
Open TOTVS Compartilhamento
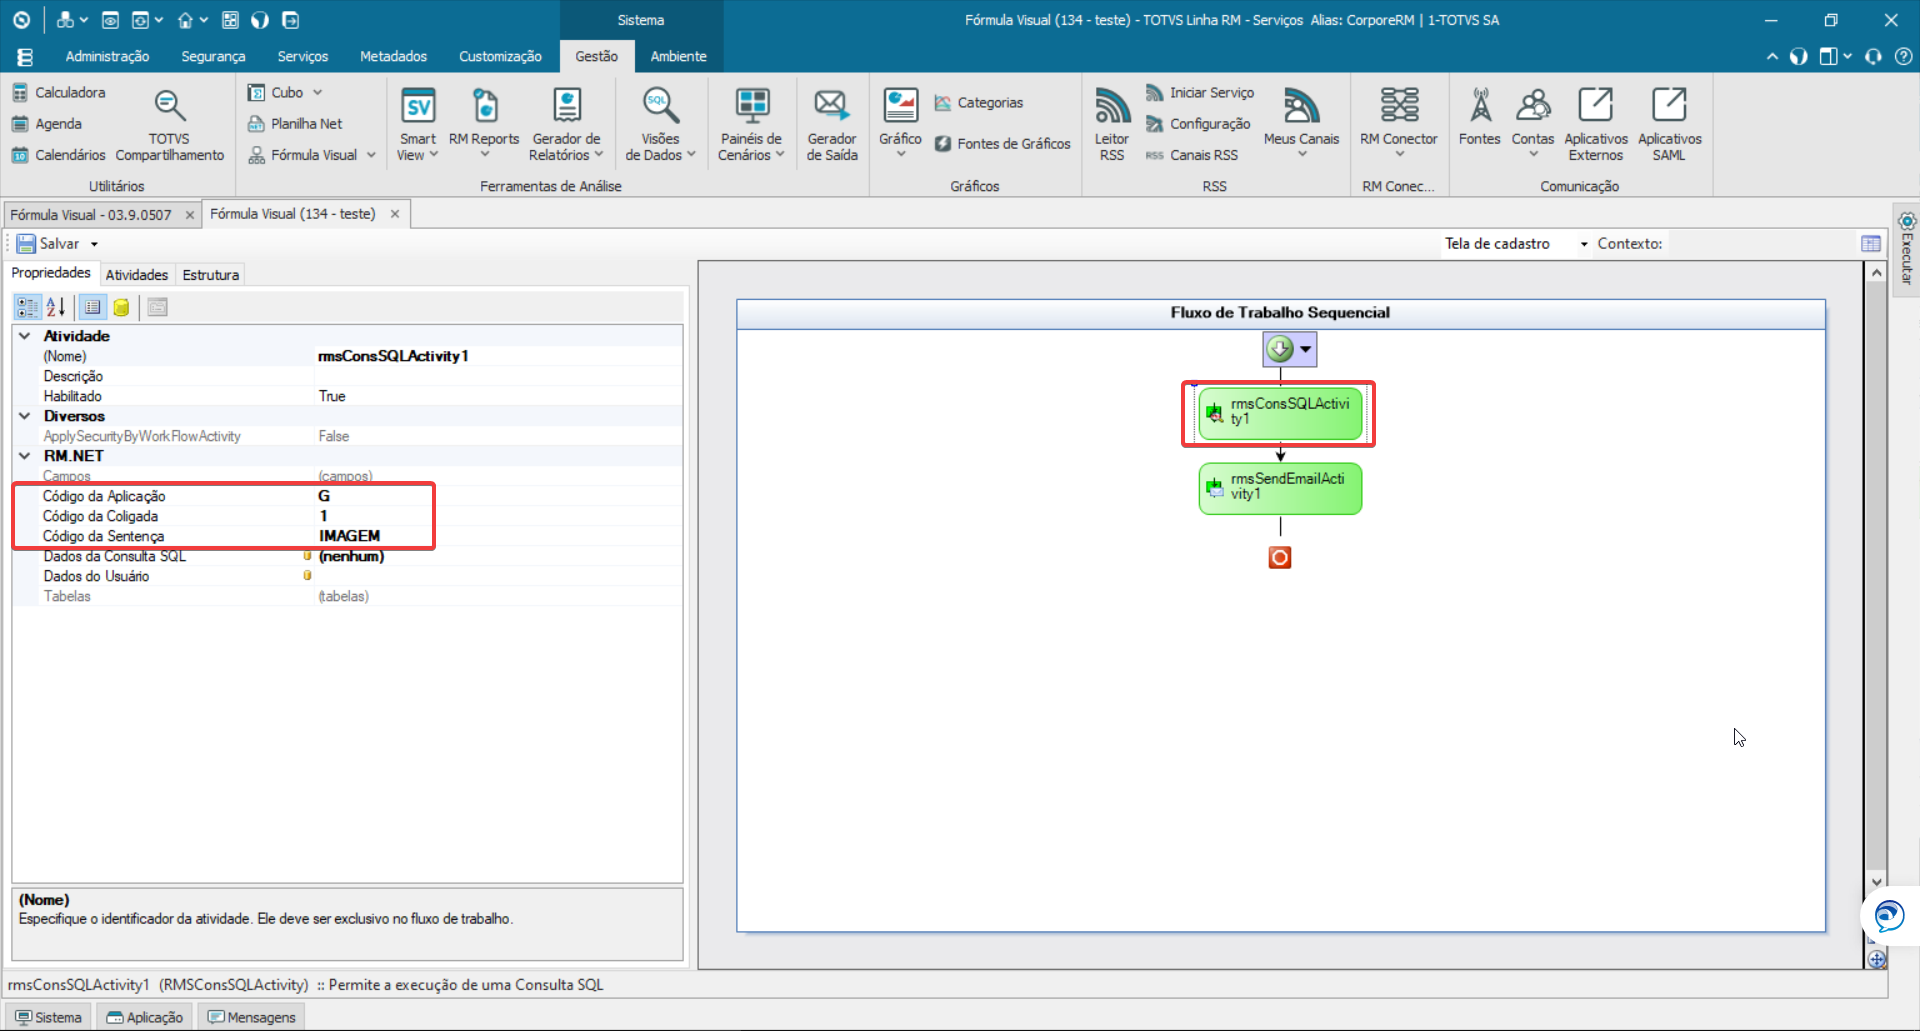click(x=169, y=124)
